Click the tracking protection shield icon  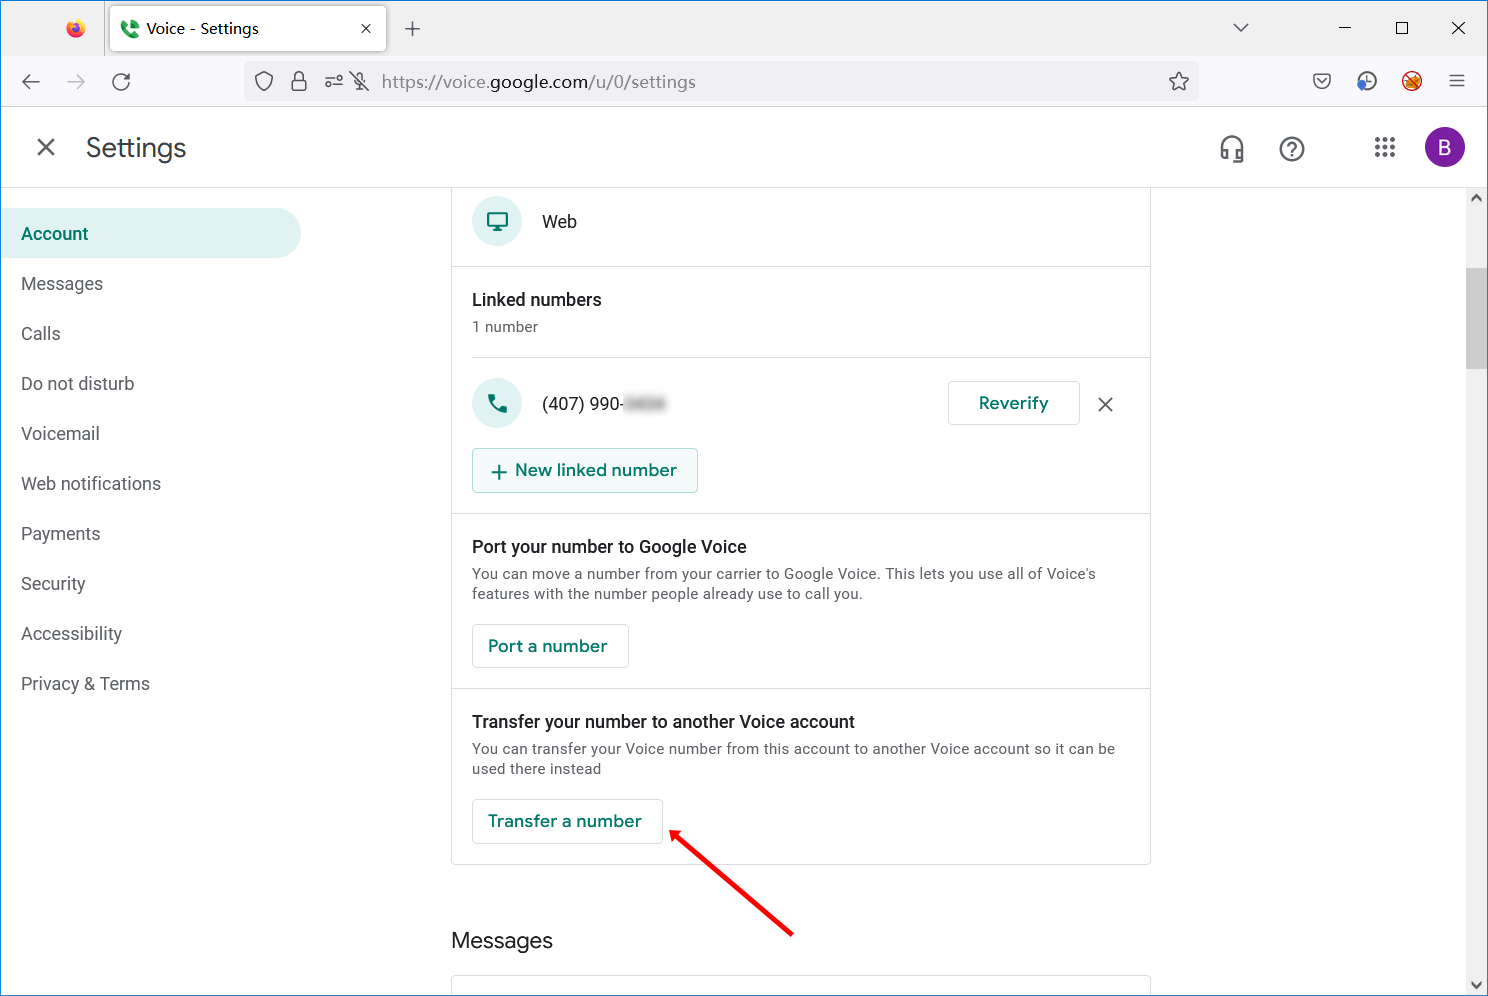[x=264, y=82]
